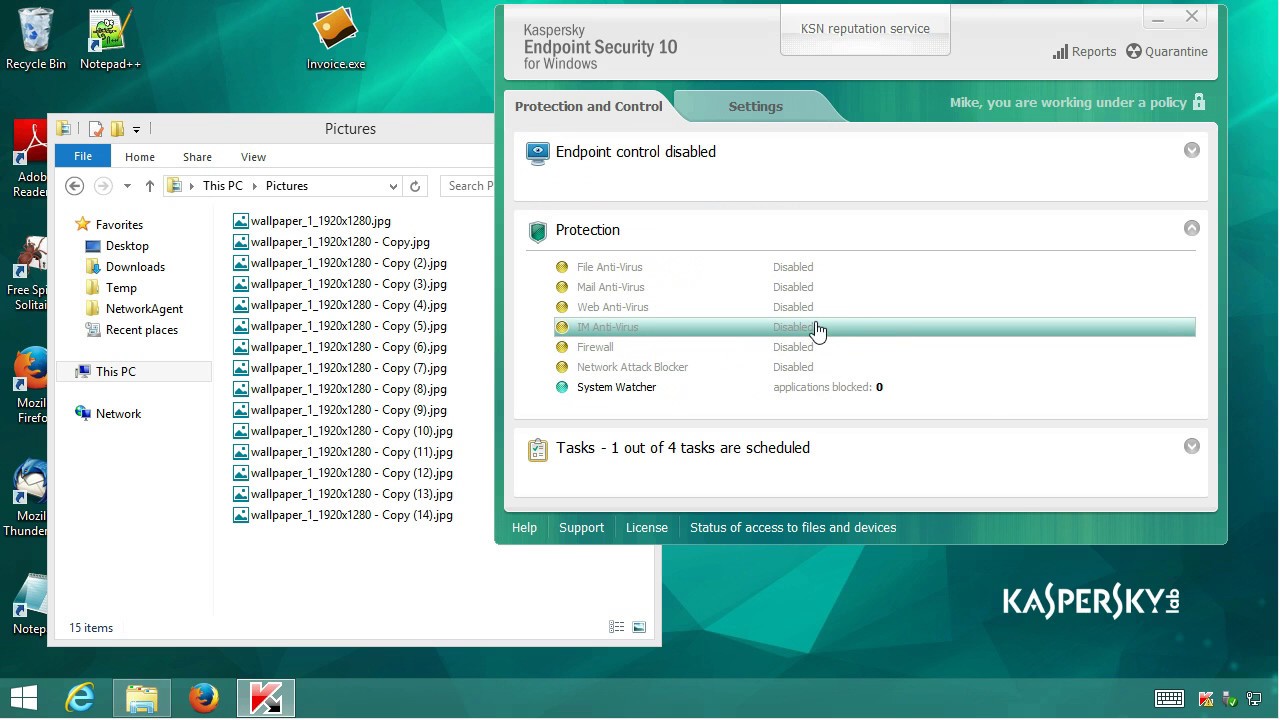Select the Recycle Bin desktop icon
This screenshot has height=720, width=1280.
(35, 40)
